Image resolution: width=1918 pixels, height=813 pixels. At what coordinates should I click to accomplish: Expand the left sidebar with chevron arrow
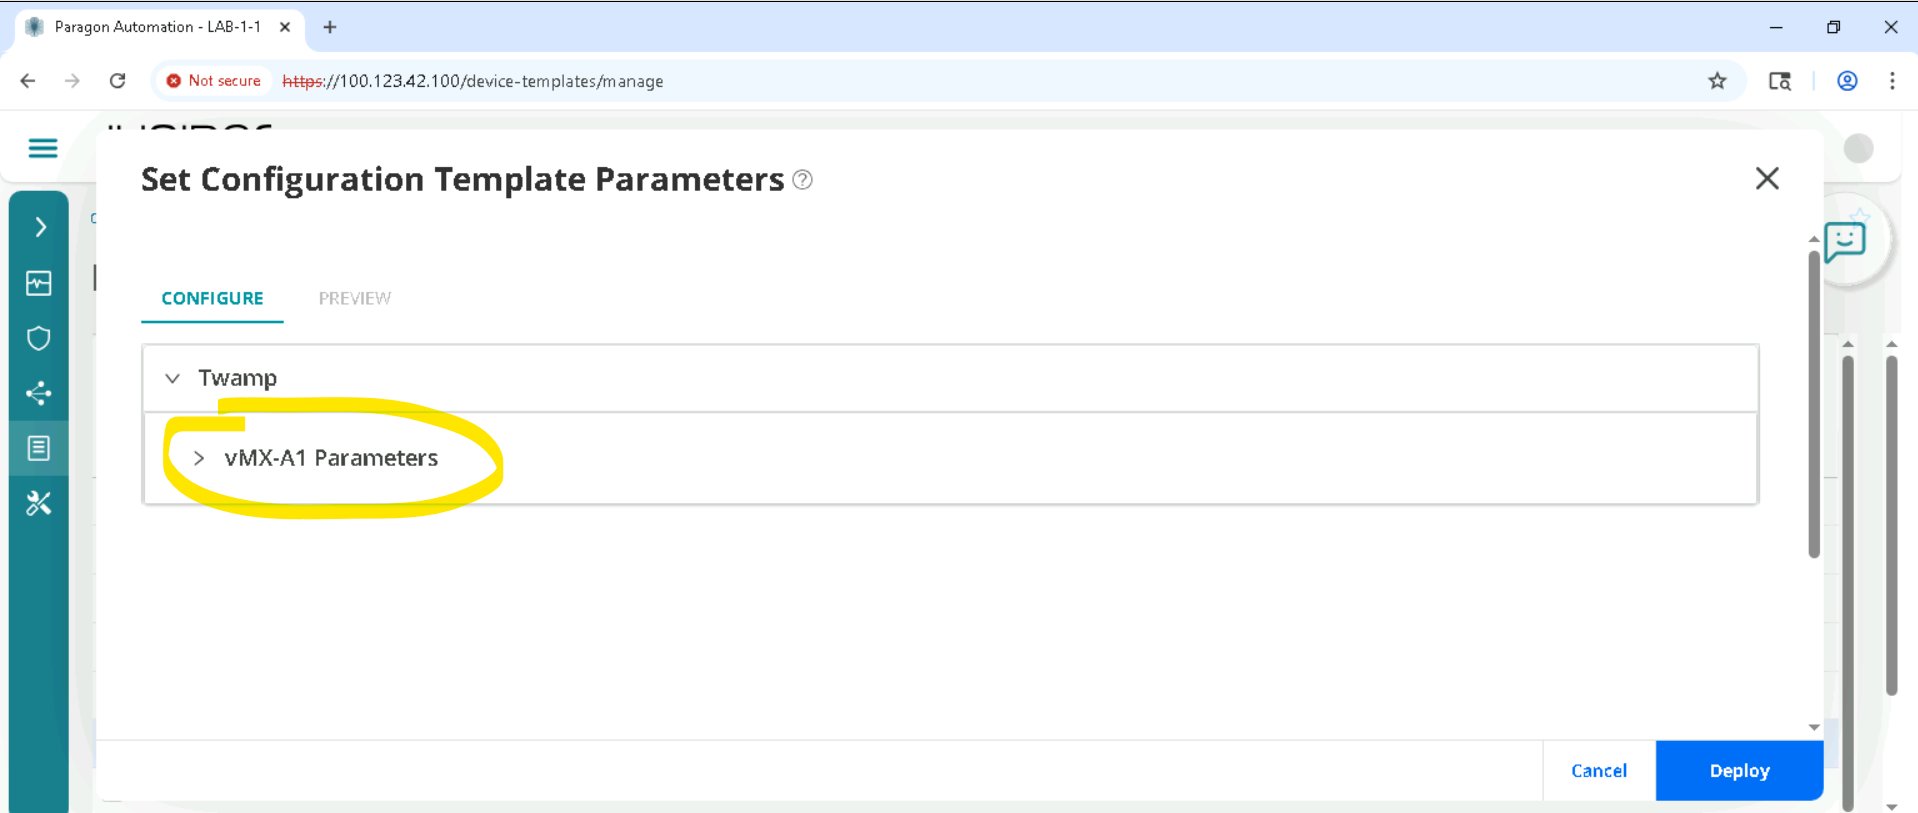(40, 228)
